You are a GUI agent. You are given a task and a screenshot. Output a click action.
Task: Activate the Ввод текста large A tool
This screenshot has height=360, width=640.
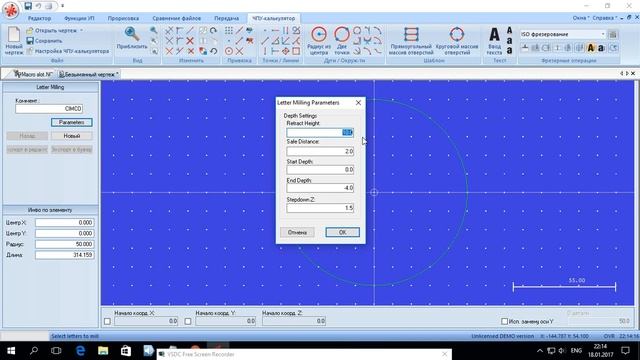coord(494,40)
